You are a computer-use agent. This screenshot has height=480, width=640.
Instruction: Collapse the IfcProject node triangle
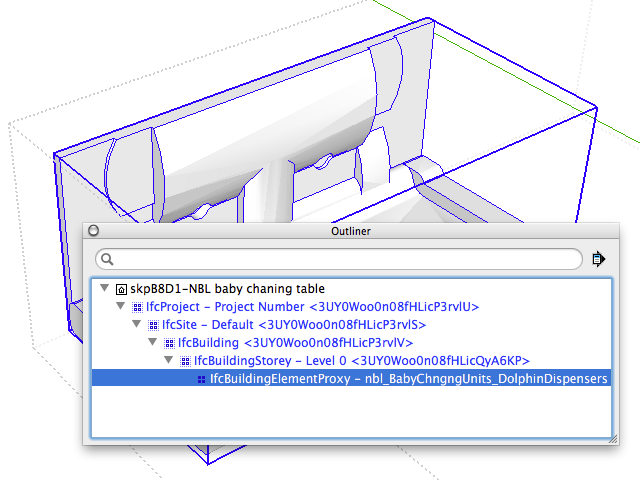click(x=120, y=306)
